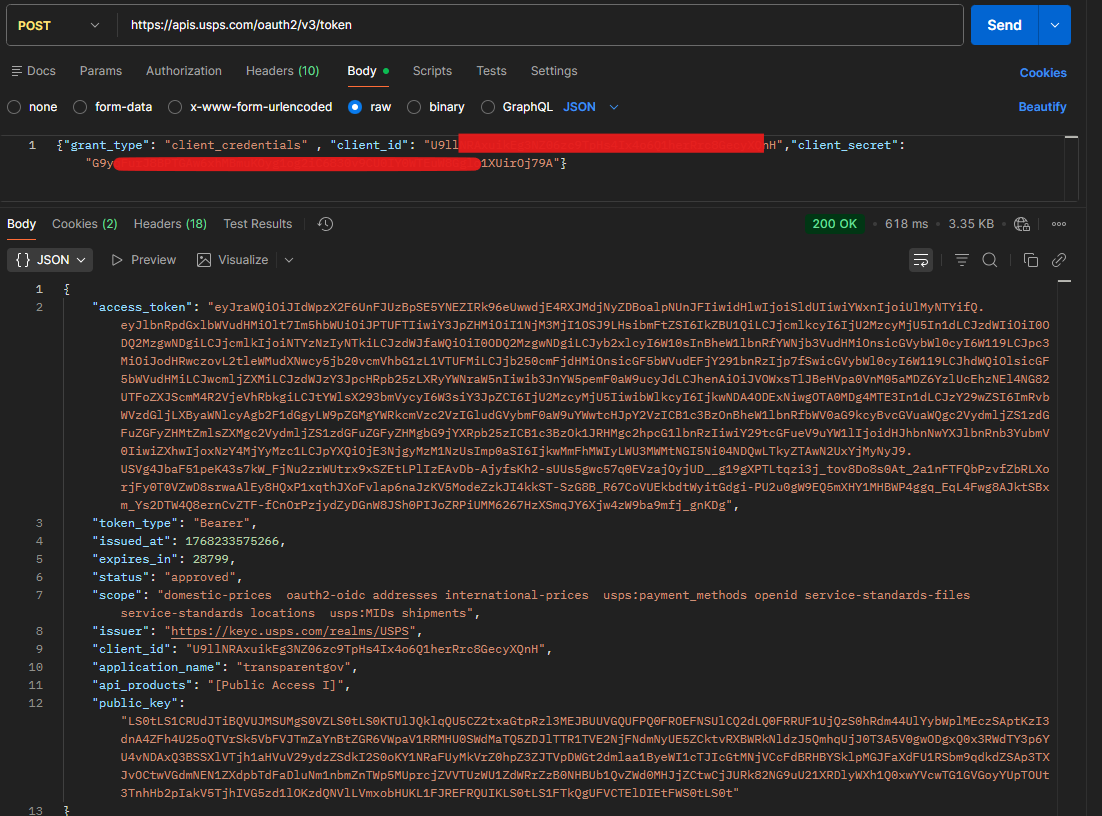The width and height of the screenshot is (1102, 816).
Task: Choose the GraphQL body type radio
Action: [488, 107]
